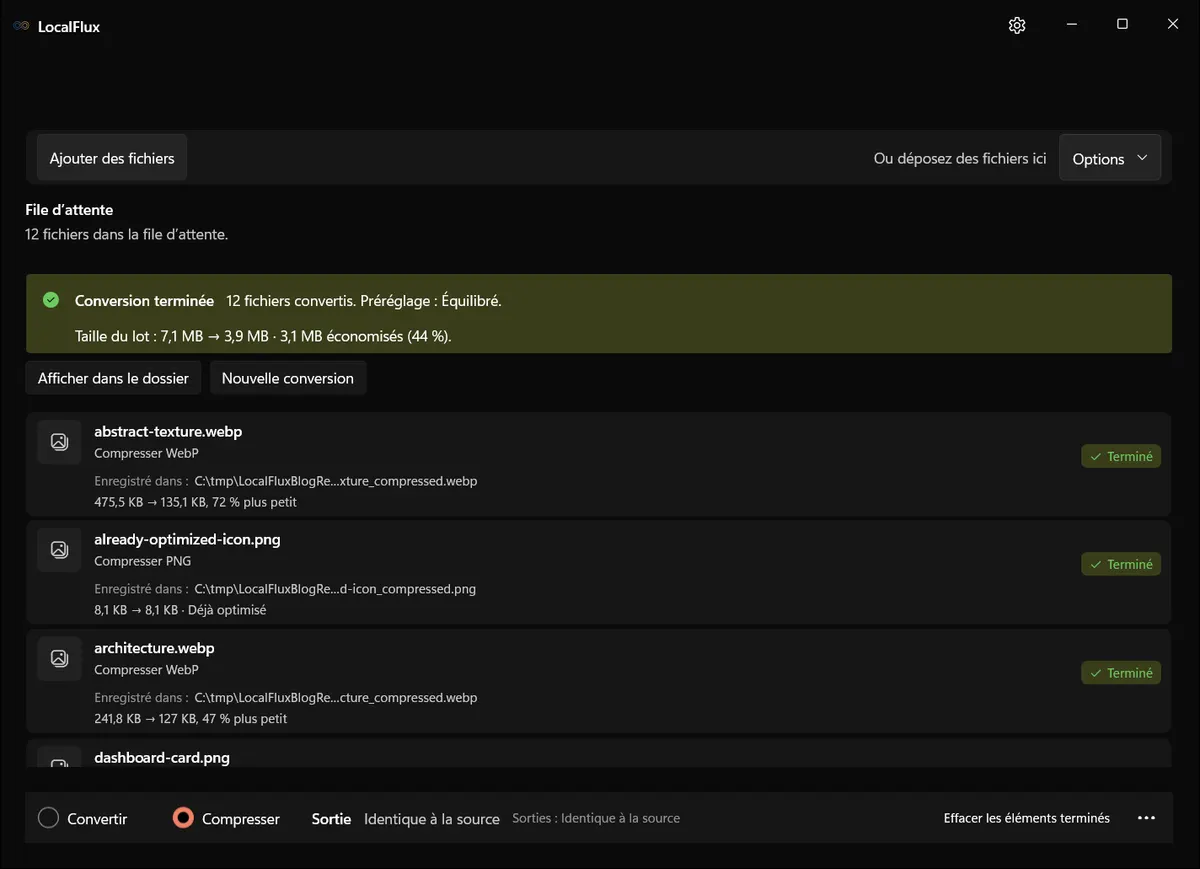Click 'Identique à la source' output setting
Image resolution: width=1200 pixels, height=869 pixels.
[x=432, y=818]
